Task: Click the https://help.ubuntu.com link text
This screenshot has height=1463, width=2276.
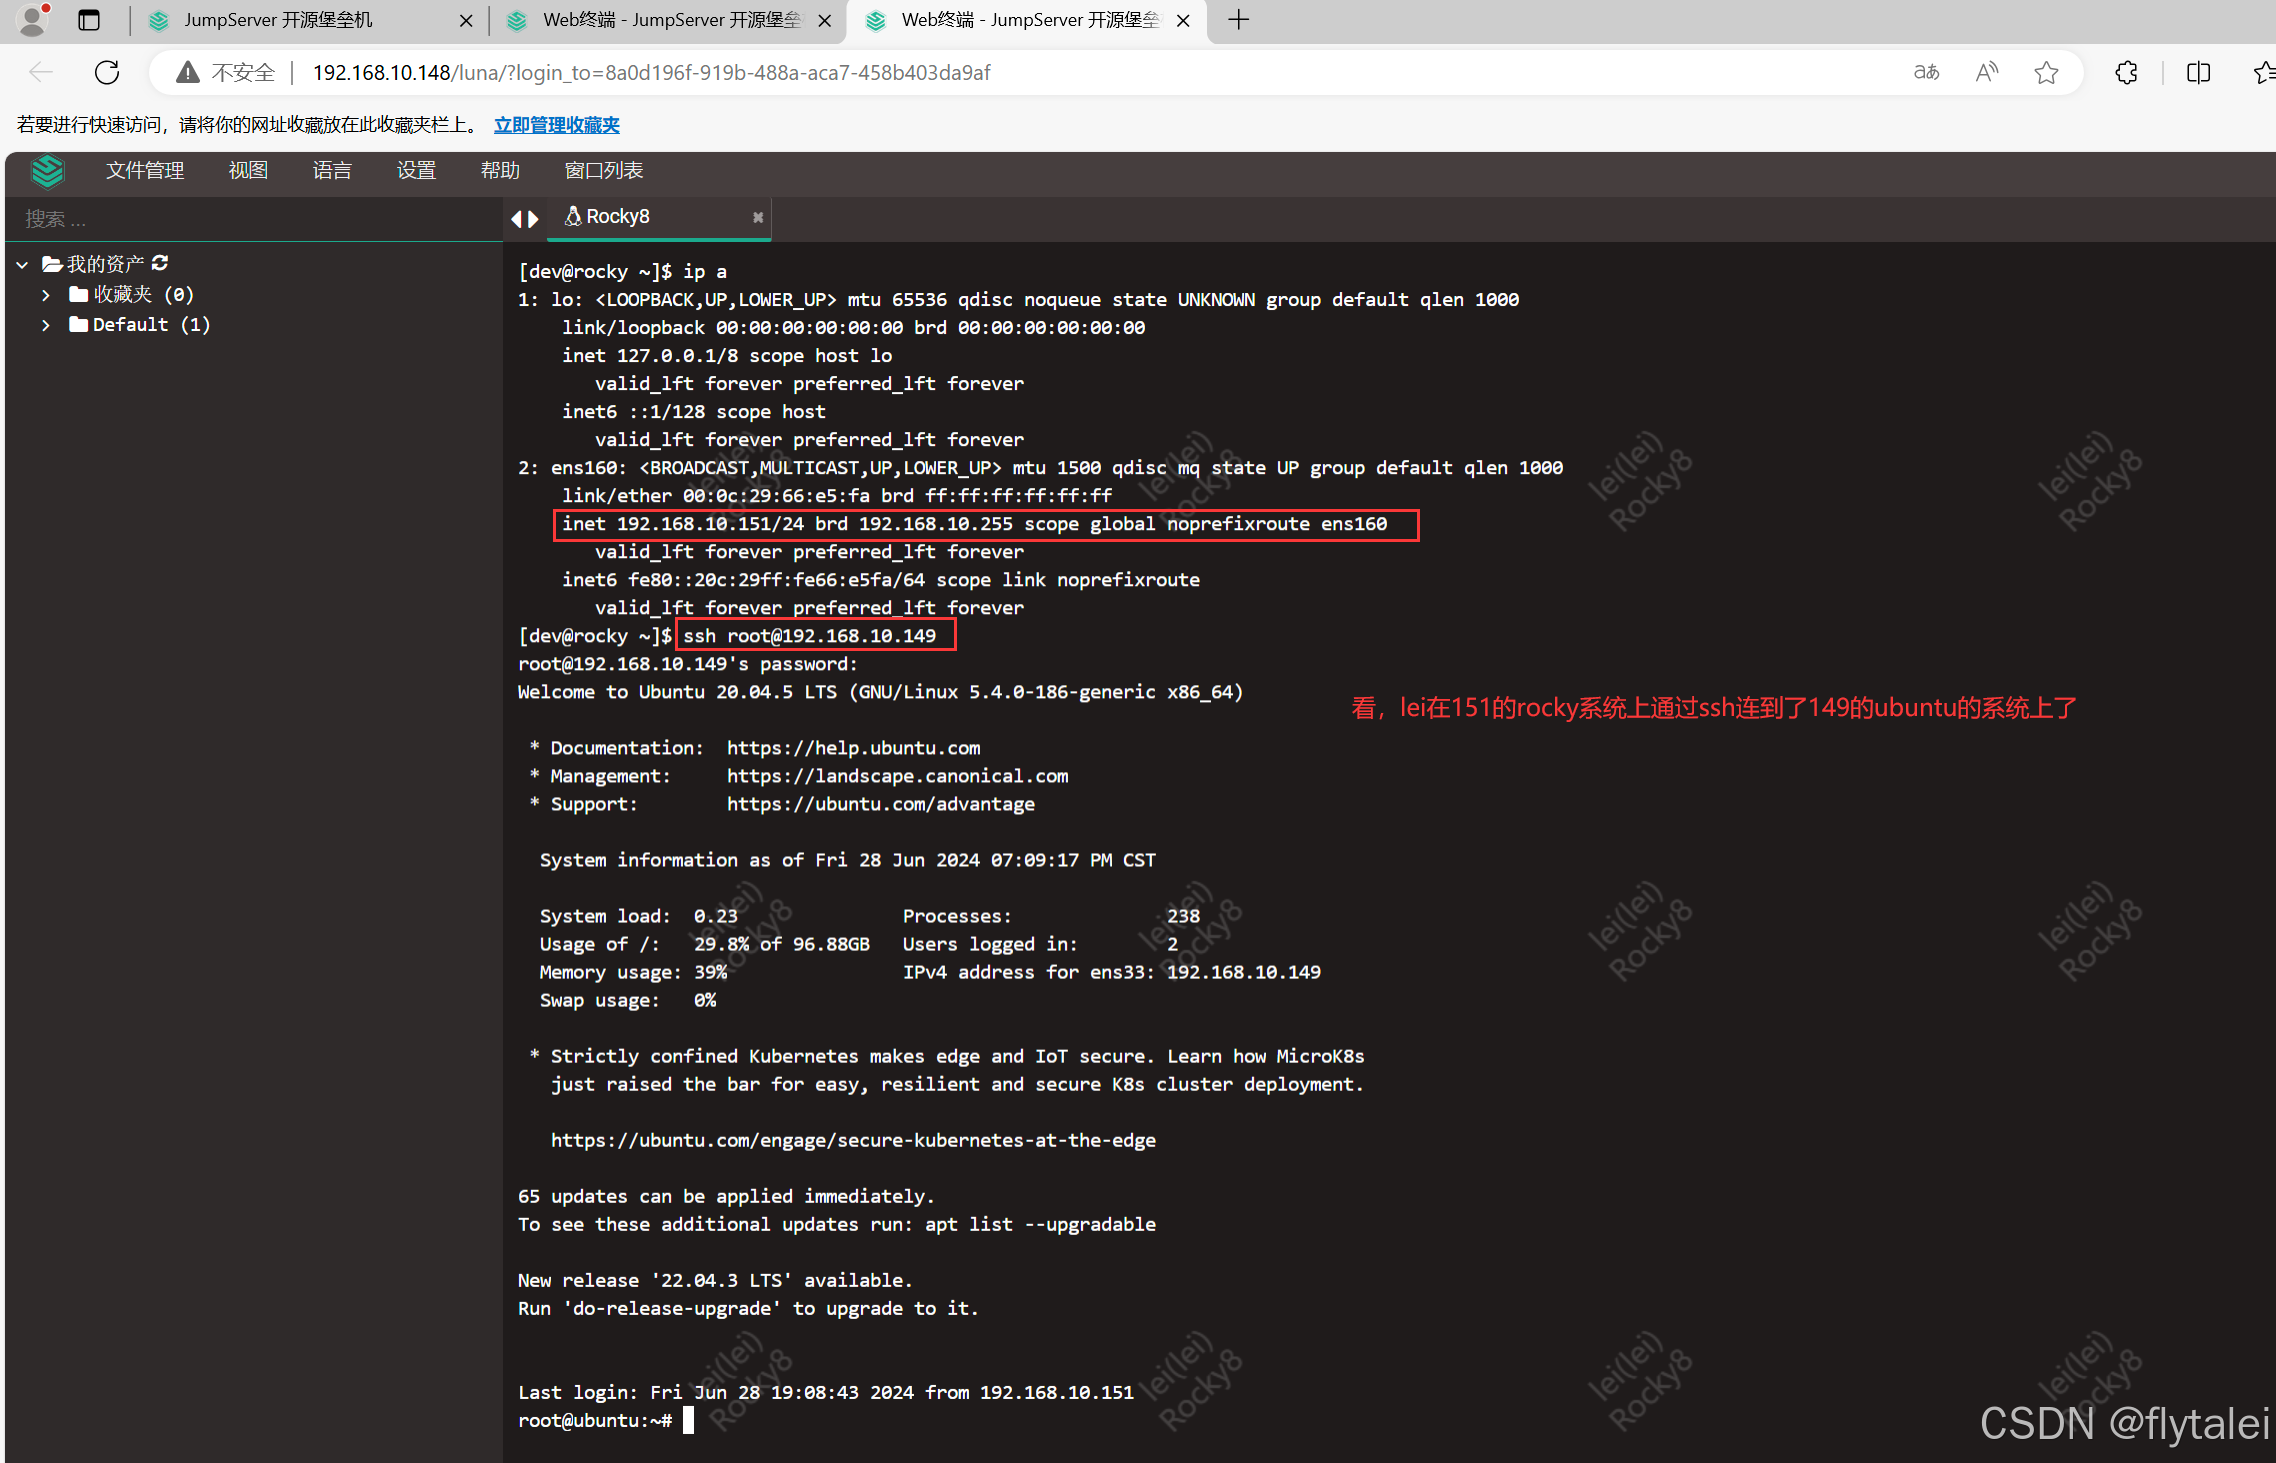Action: point(853,748)
